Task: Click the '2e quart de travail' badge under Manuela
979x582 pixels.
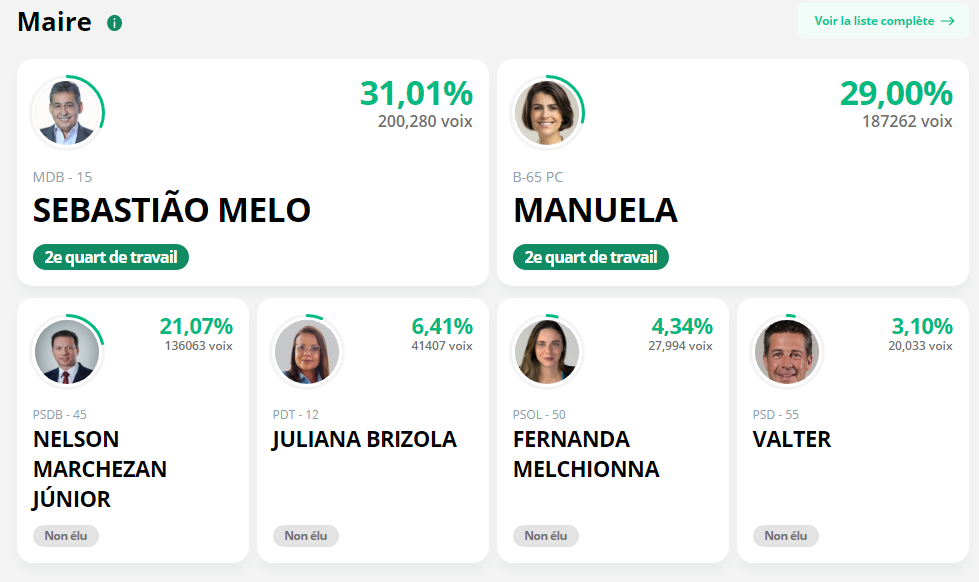Action: click(x=590, y=257)
